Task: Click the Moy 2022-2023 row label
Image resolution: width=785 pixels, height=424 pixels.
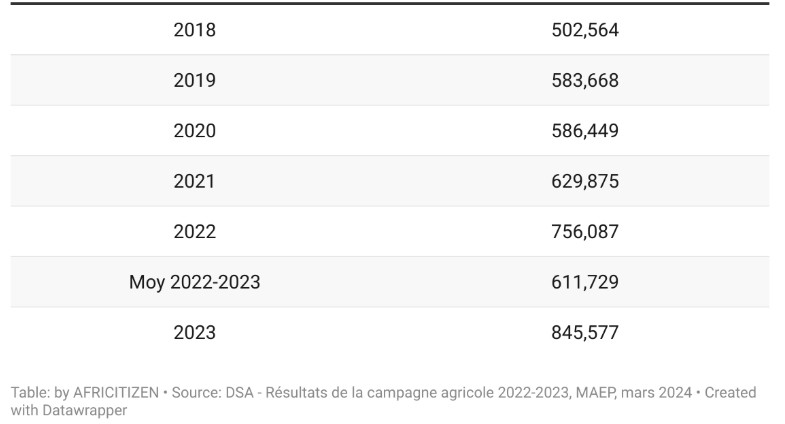Action: tap(194, 282)
